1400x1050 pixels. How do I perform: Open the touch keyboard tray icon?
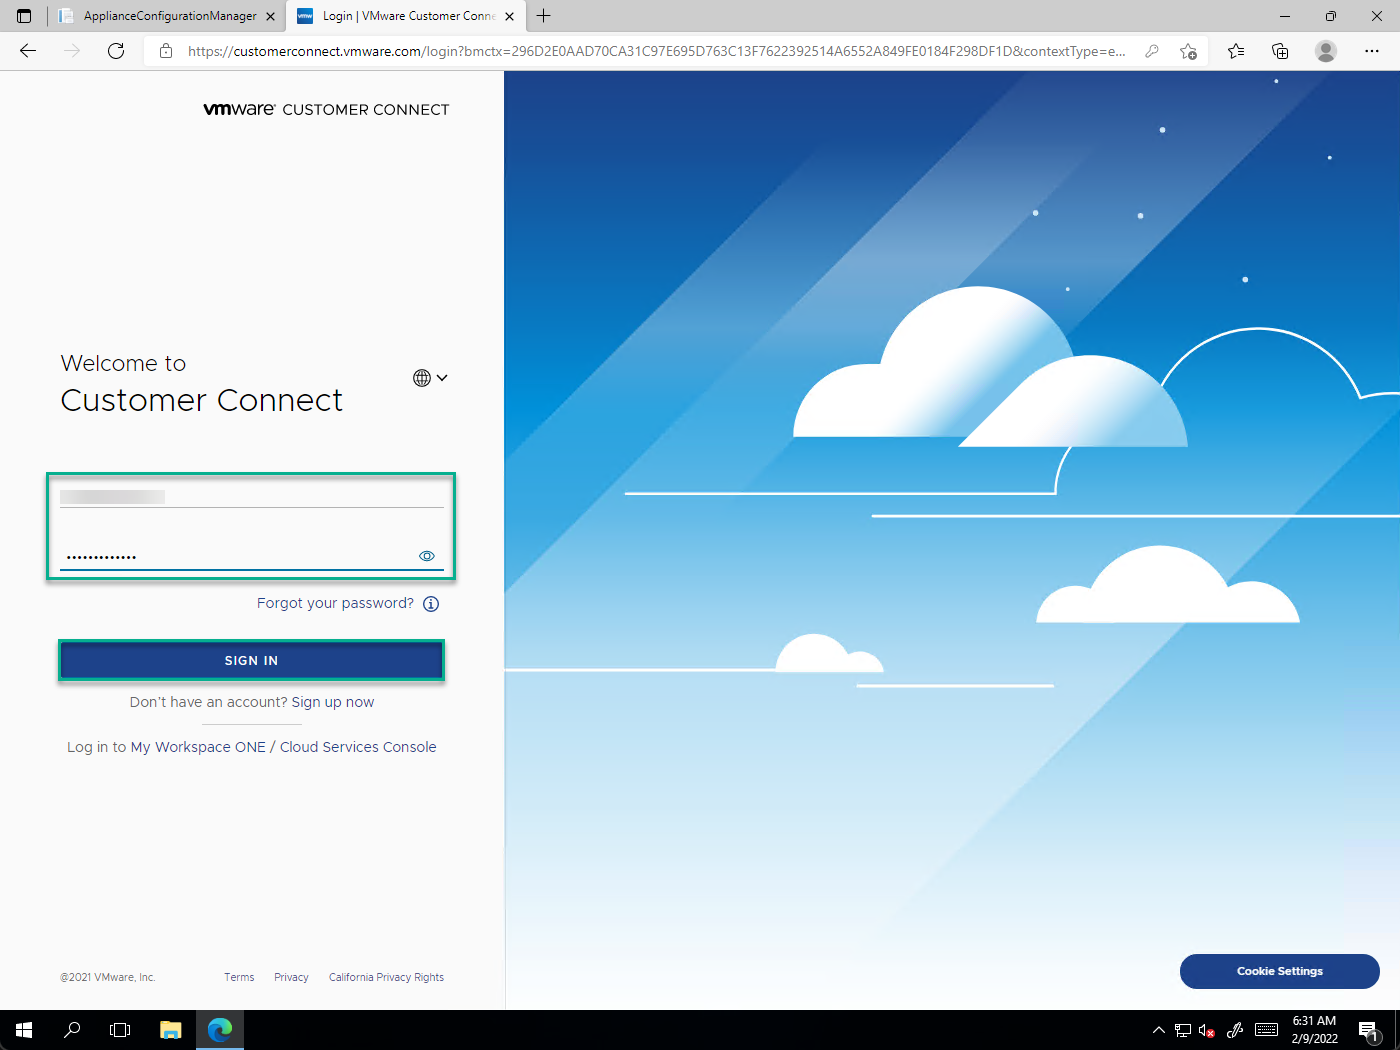pyautogui.click(x=1266, y=1030)
